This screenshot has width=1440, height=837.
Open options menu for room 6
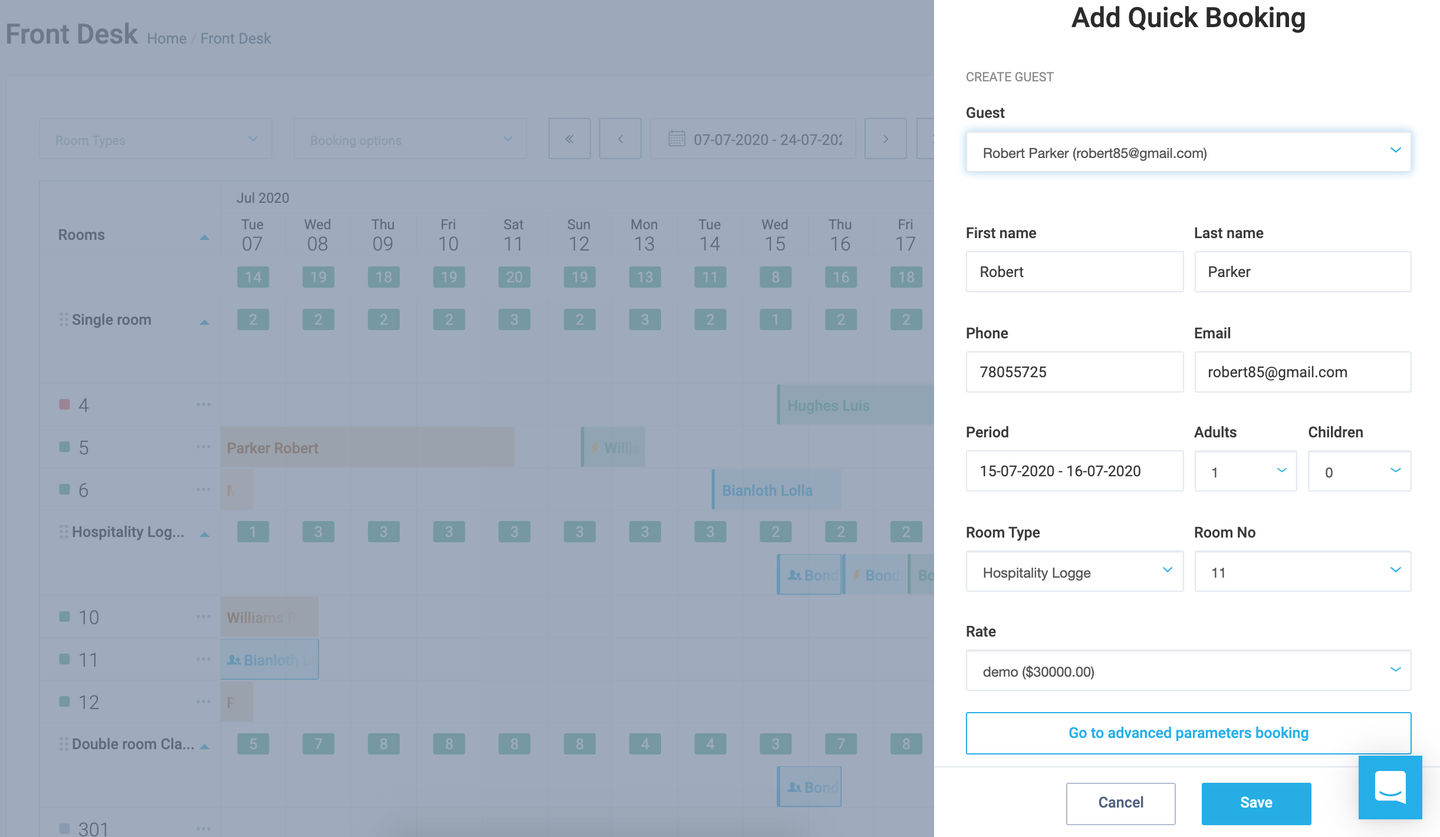coord(204,490)
